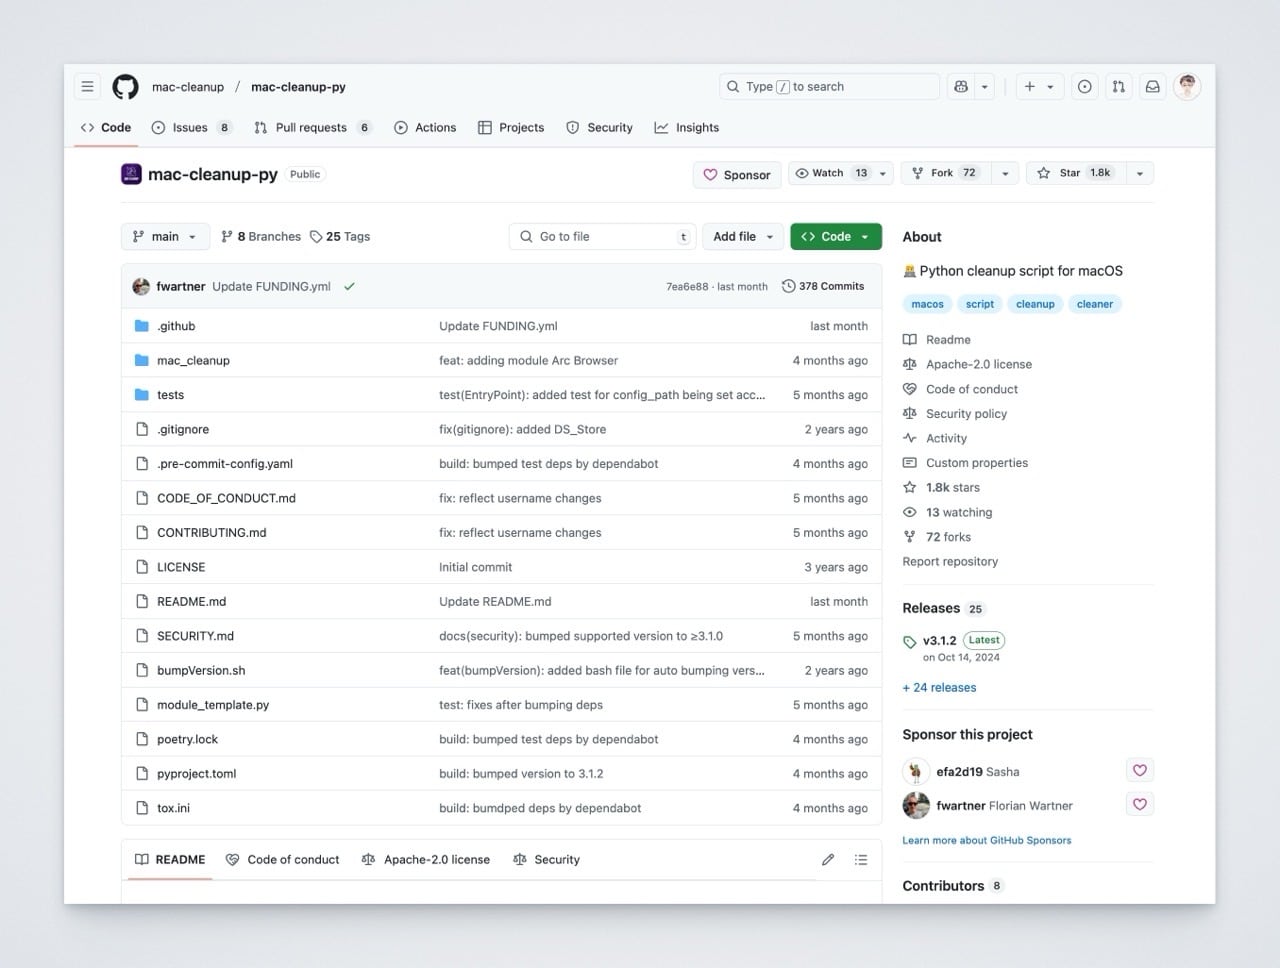
Task: Open the main branch selector
Action: coord(165,237)
